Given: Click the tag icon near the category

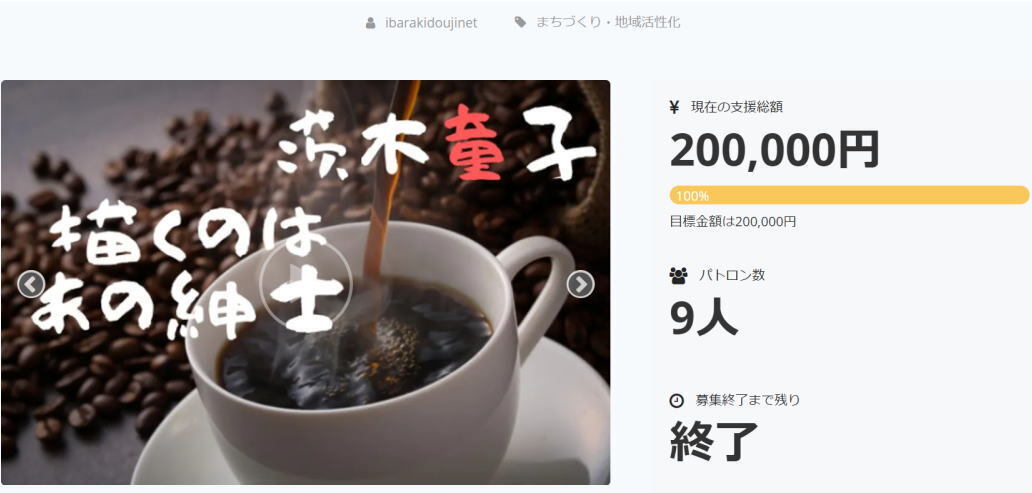Looking at the screenshot, I should point(520,22).
